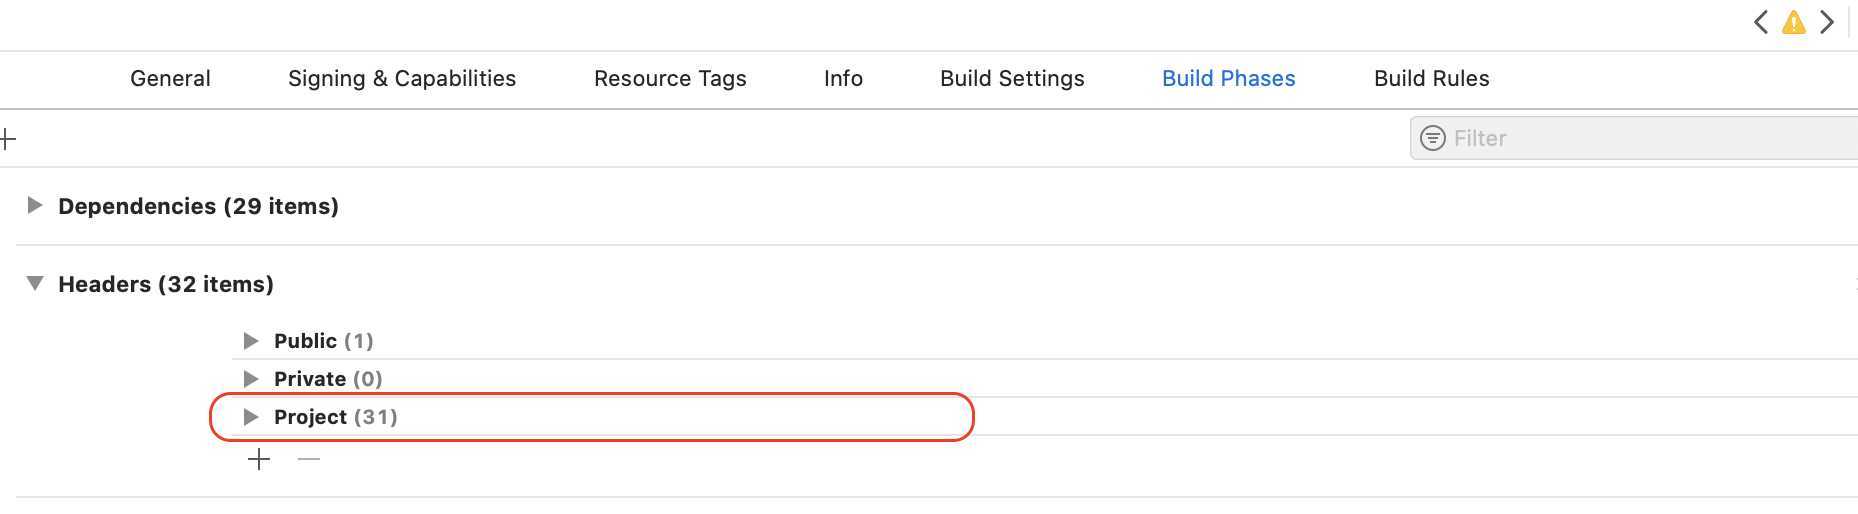Select the Build Rules tab
Image resolution: width=1858 pixels, height=514 pixels.
point(1431,78)
